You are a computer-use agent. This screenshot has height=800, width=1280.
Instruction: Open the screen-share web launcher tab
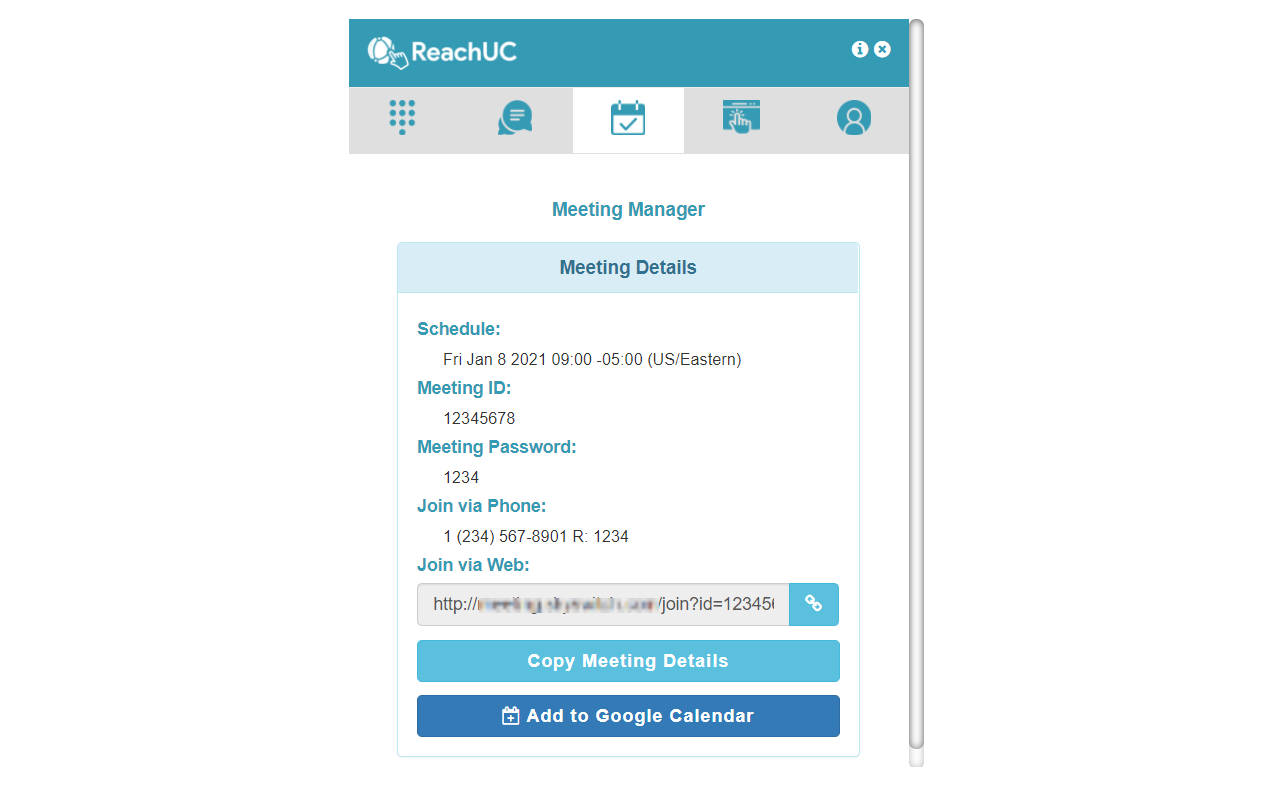coord(741,117)
